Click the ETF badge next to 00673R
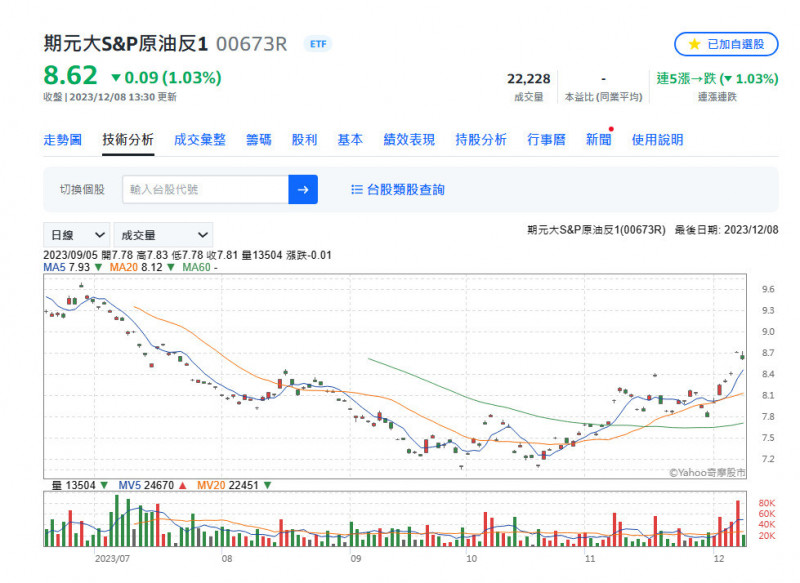The height and width of the screenshot is (583, 800). 318,44
